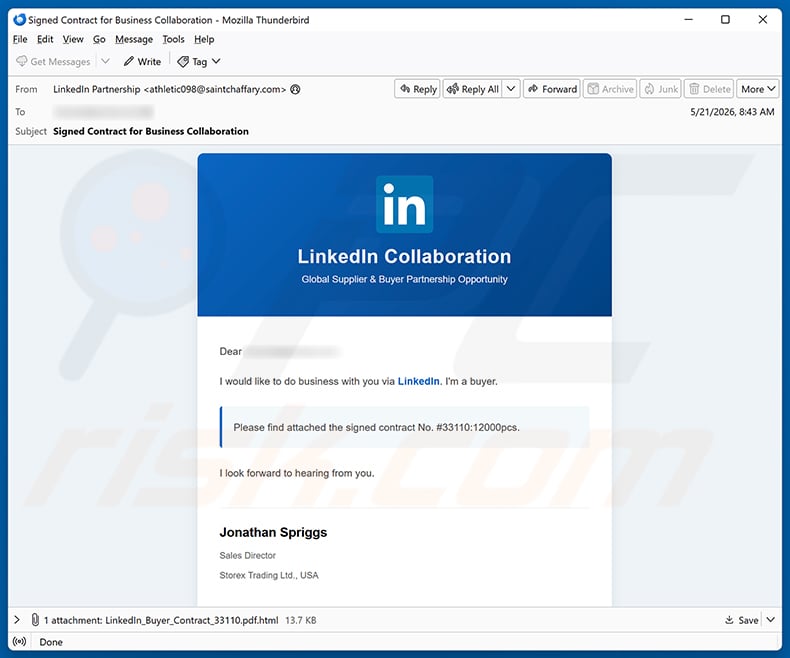Open the Help menu
Screen dimensions: 790x658
click(x=204, y=39)
